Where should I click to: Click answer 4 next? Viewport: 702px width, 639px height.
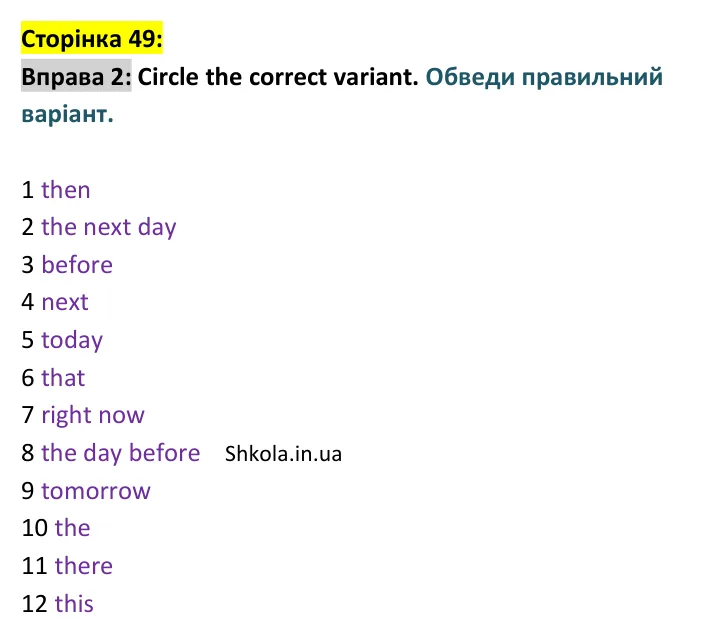click(x=65, y=302)
